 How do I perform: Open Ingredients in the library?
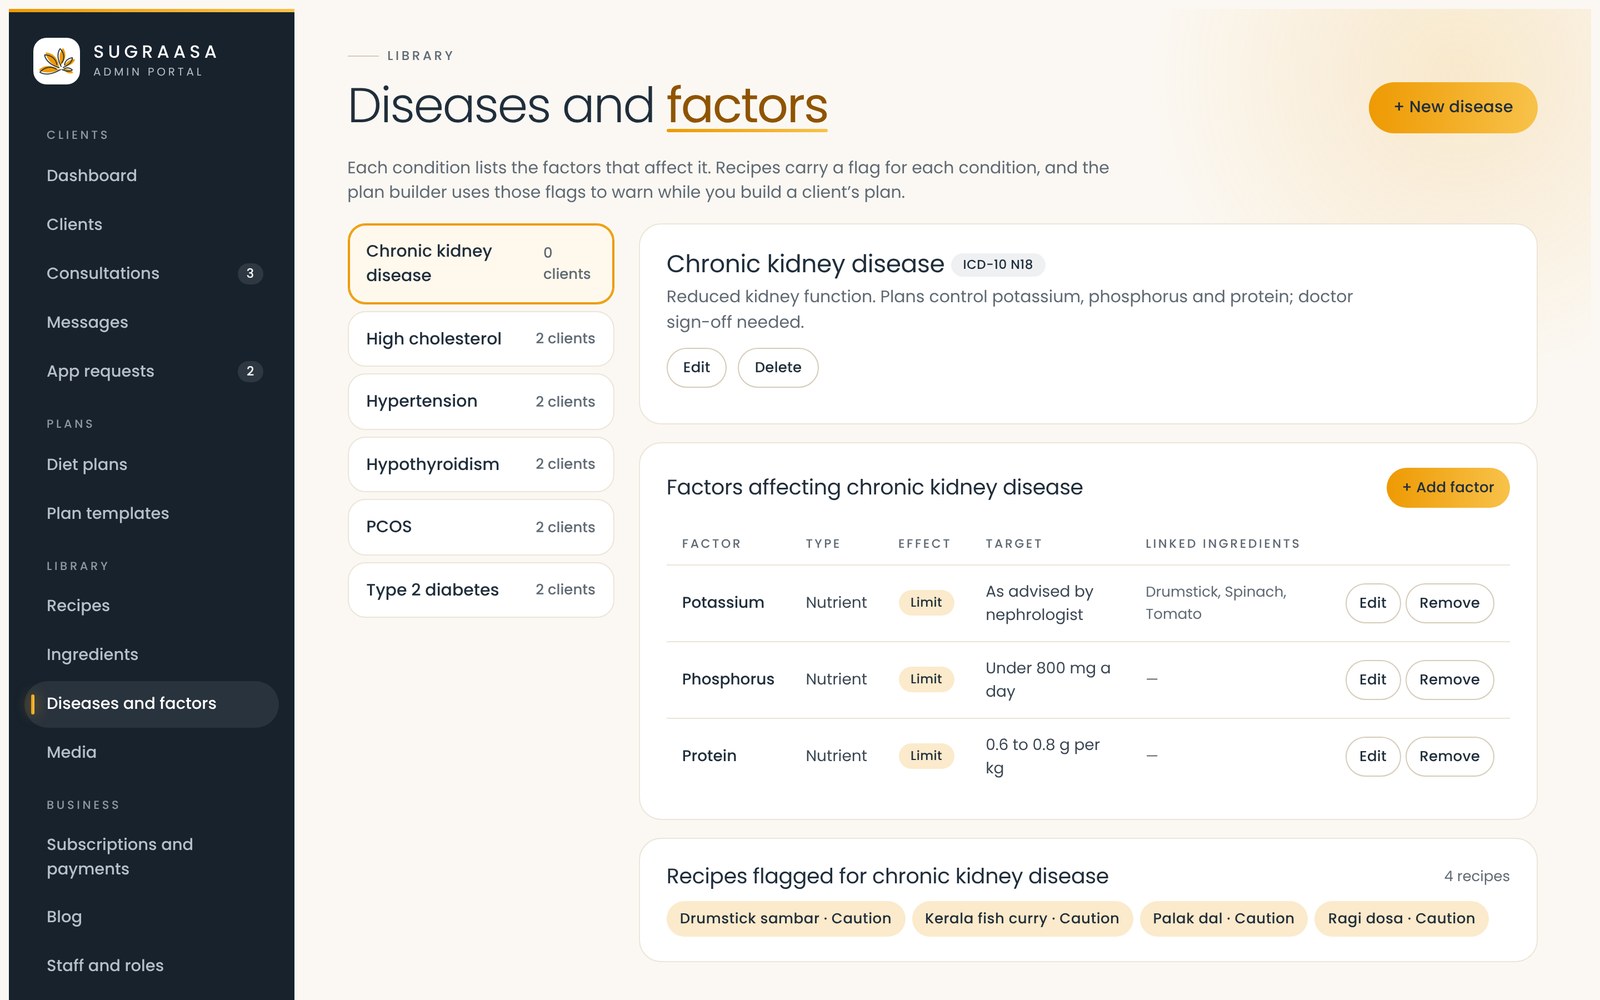(151, 654)
